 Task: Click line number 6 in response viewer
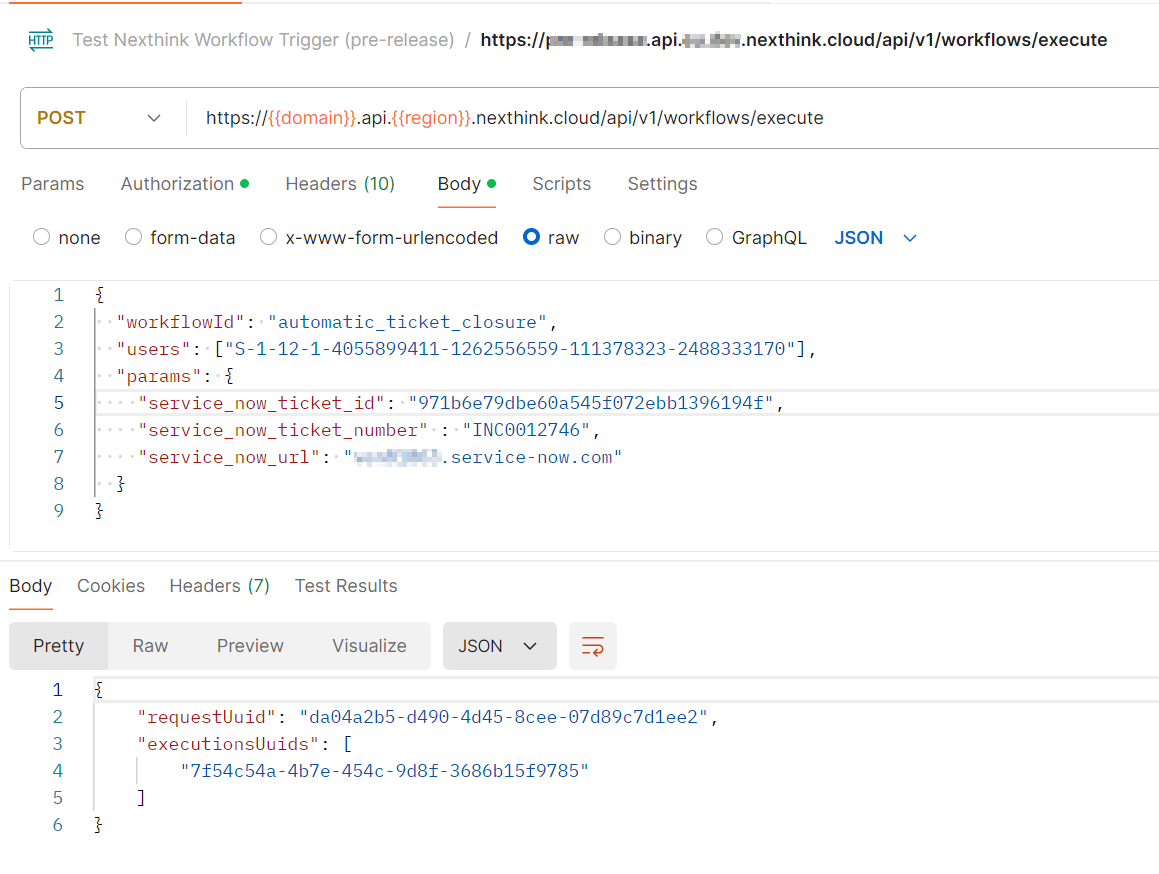coord(58,825)
